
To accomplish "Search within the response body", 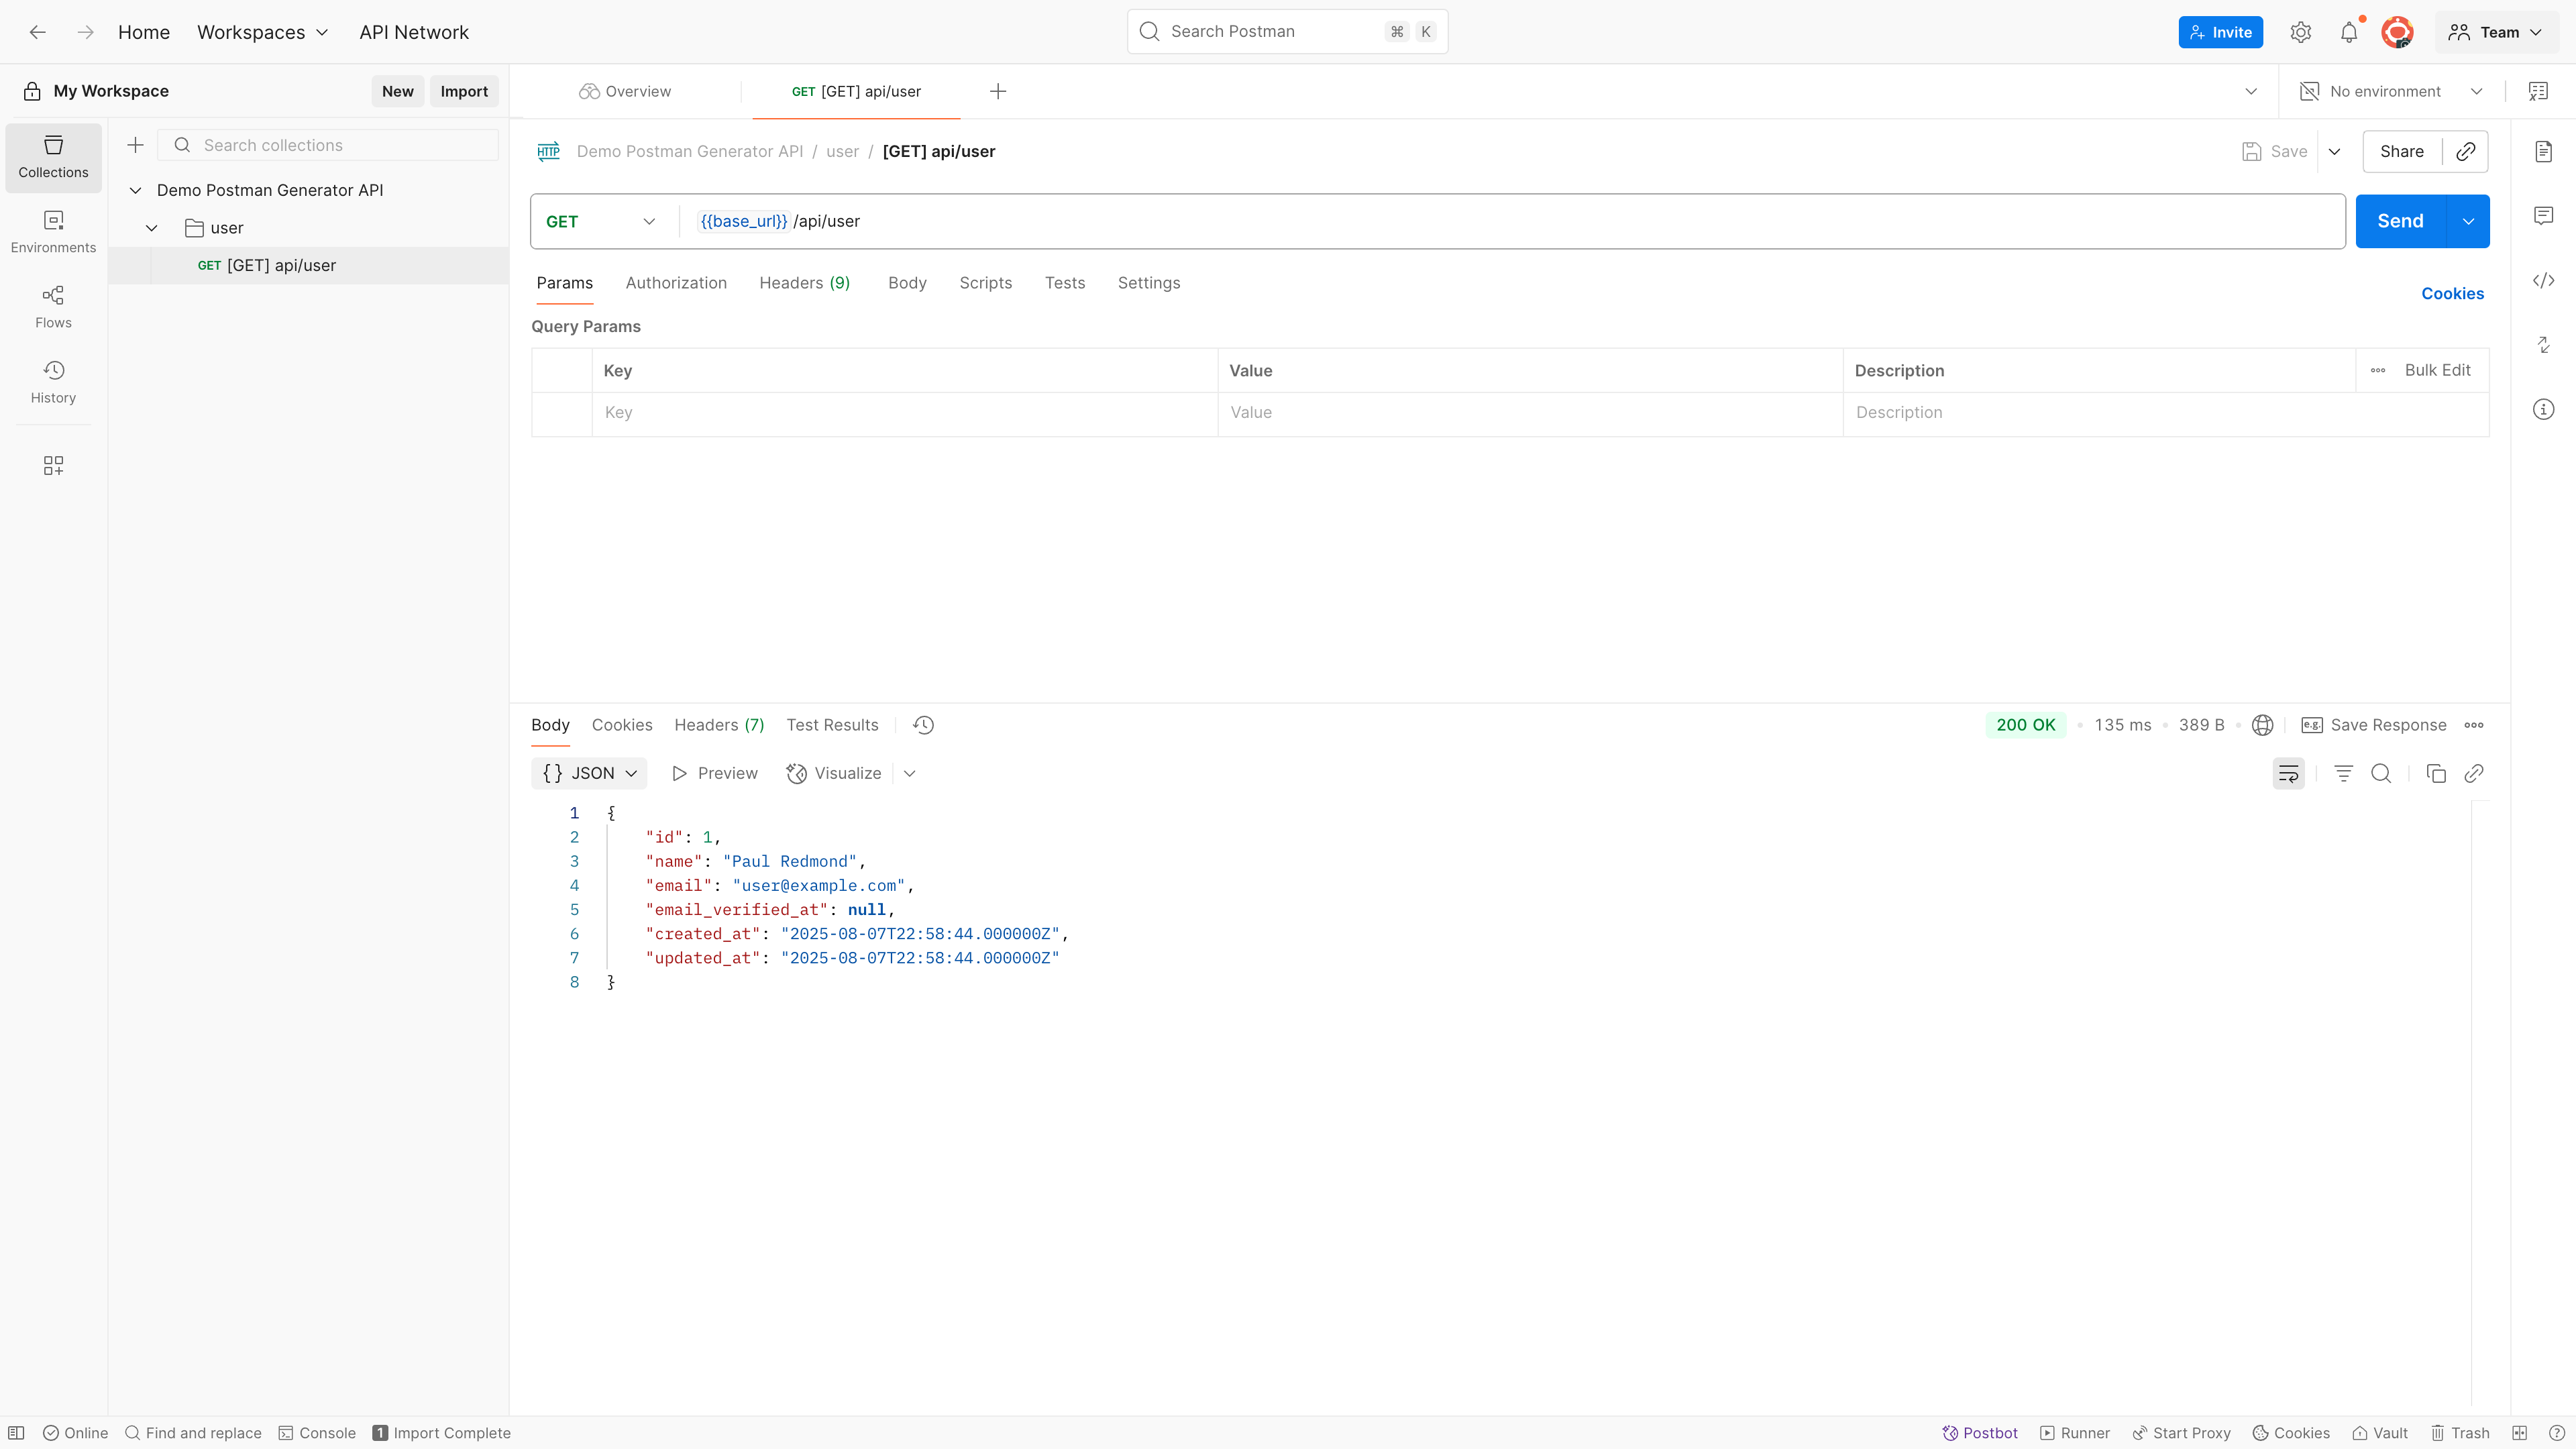I will tap(2381, 773).
